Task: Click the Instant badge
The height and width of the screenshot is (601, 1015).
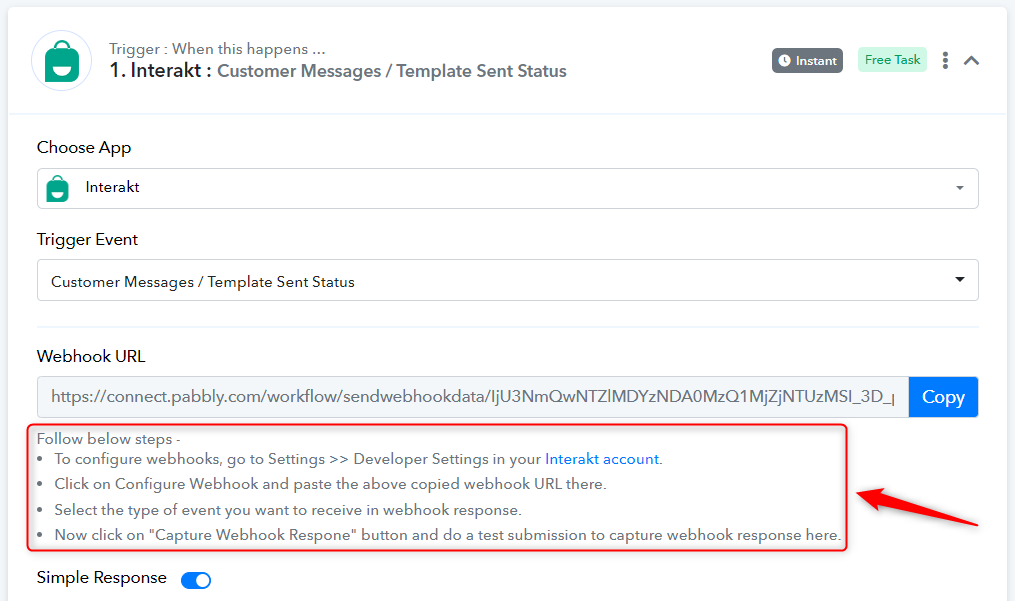Action: point(807,60)
